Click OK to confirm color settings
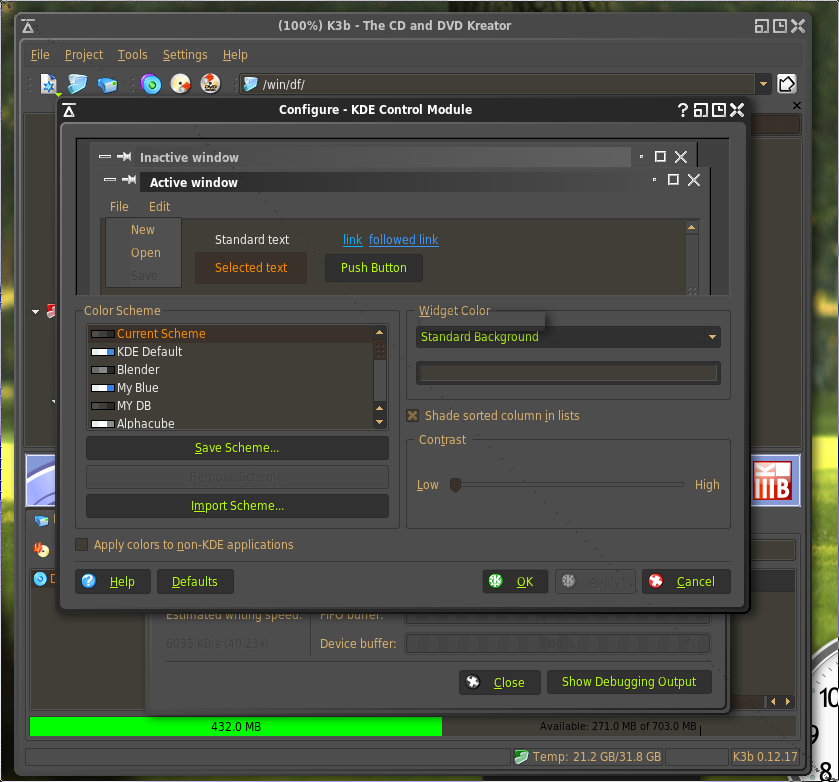Image resolution: width=839 pixels, height=782 pixels. (515, 582)
